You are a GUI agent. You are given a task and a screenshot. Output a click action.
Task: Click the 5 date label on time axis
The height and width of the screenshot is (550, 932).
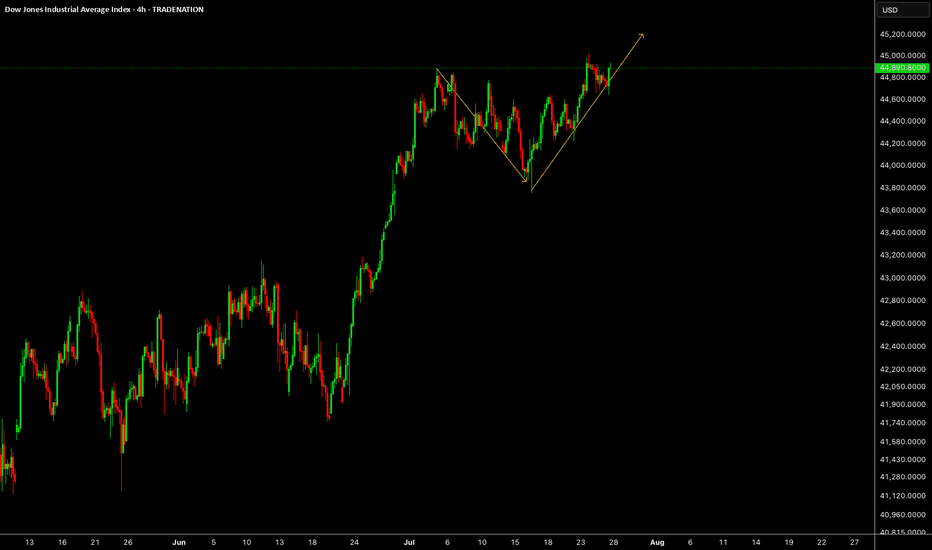(213, 542)
